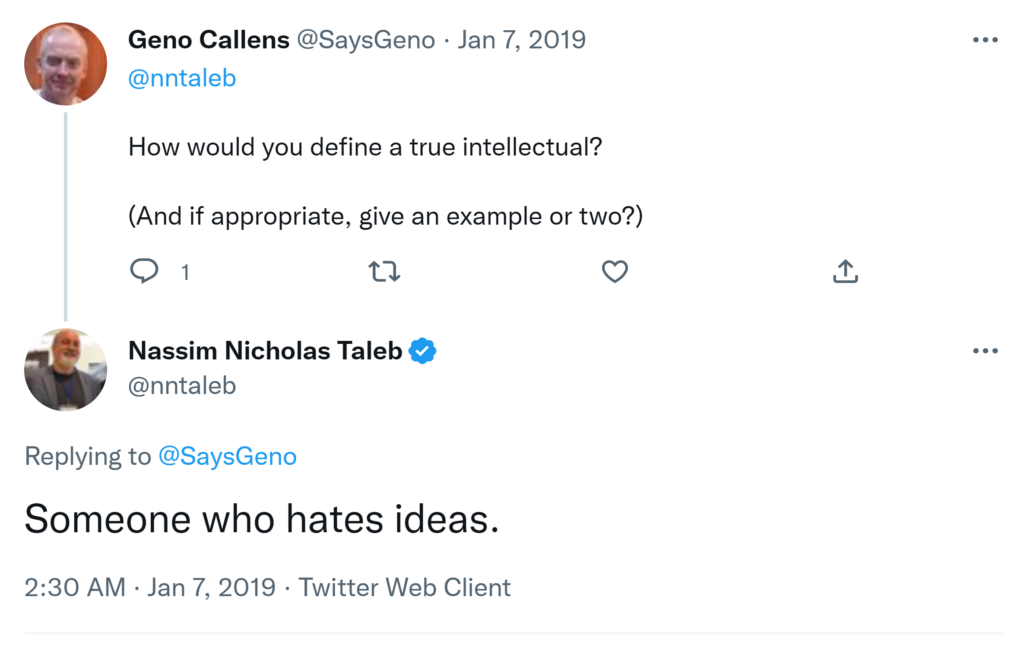Click the 2:30 AM · Jan 7, 2019 timestamp
The image size is (1024, 648).
click(x=150, y=587)
